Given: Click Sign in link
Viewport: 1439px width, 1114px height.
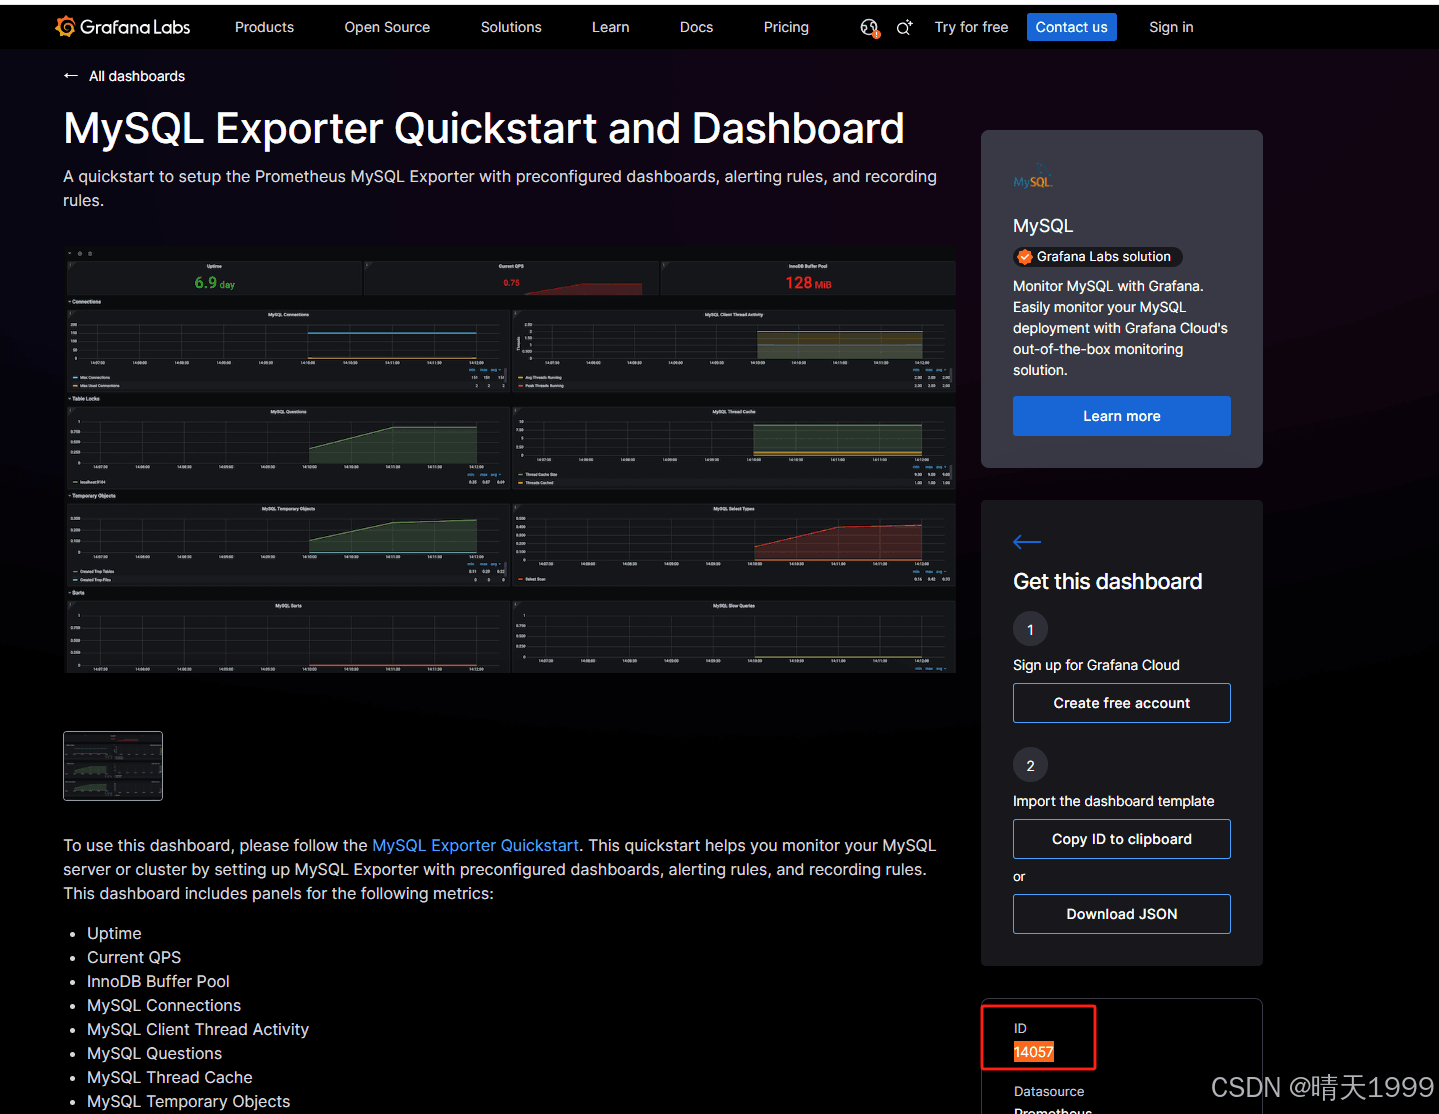Looking at the screenshot, I should (1171, 27).
